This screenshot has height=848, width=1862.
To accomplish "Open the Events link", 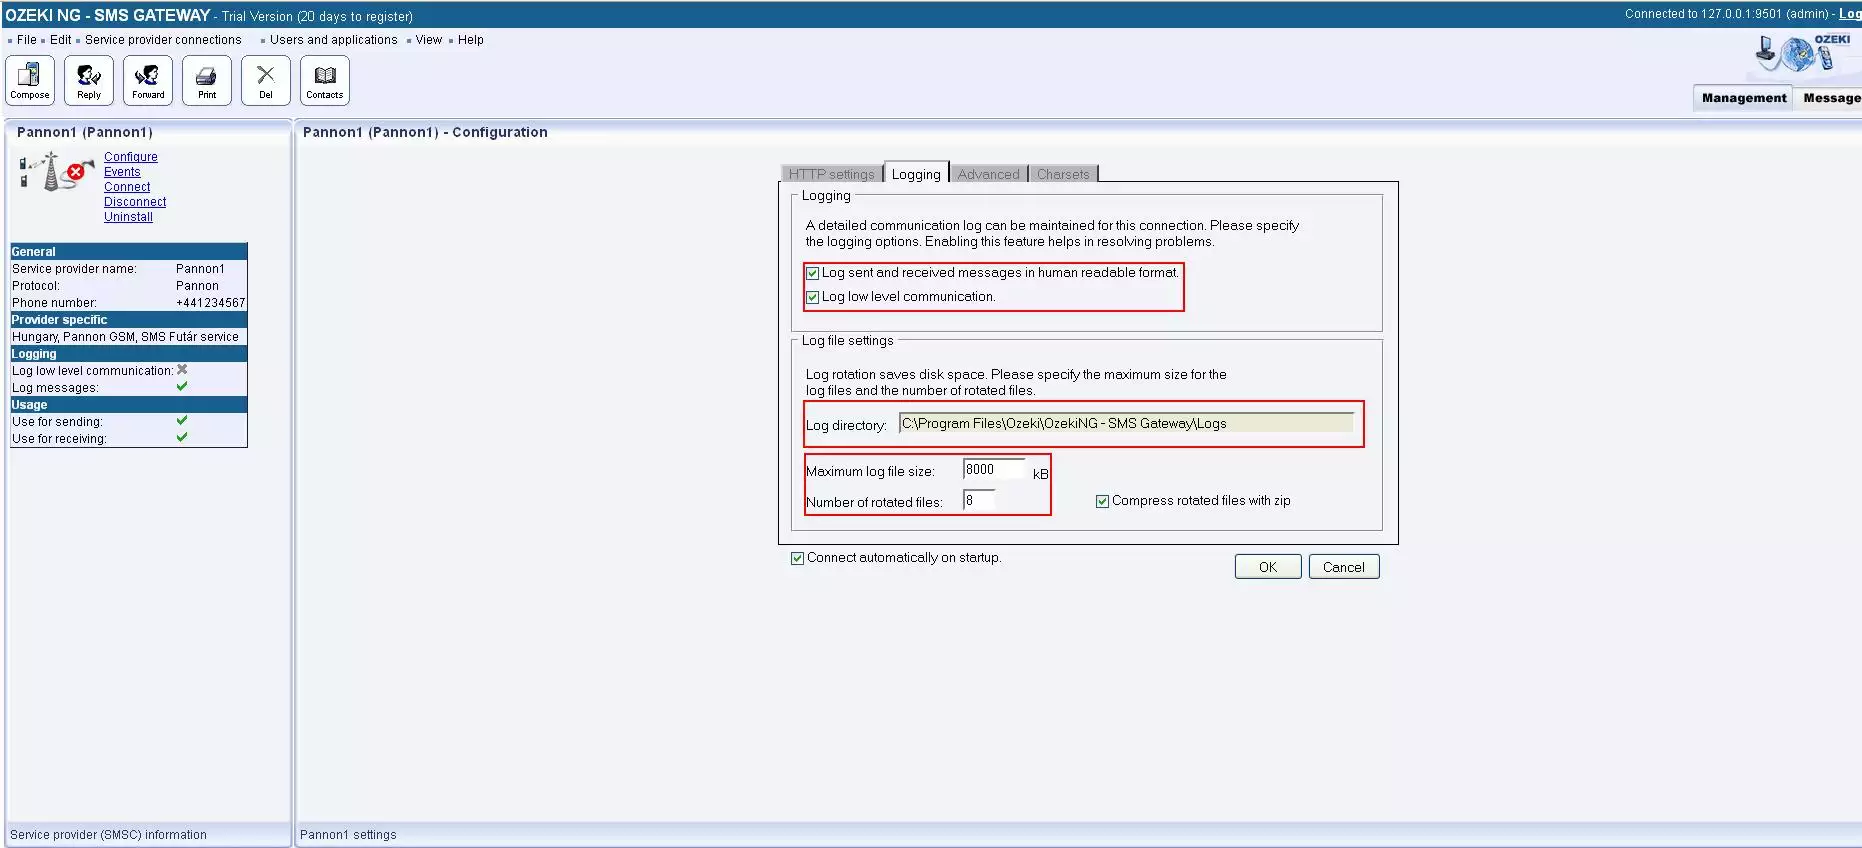I will (122, 172).
